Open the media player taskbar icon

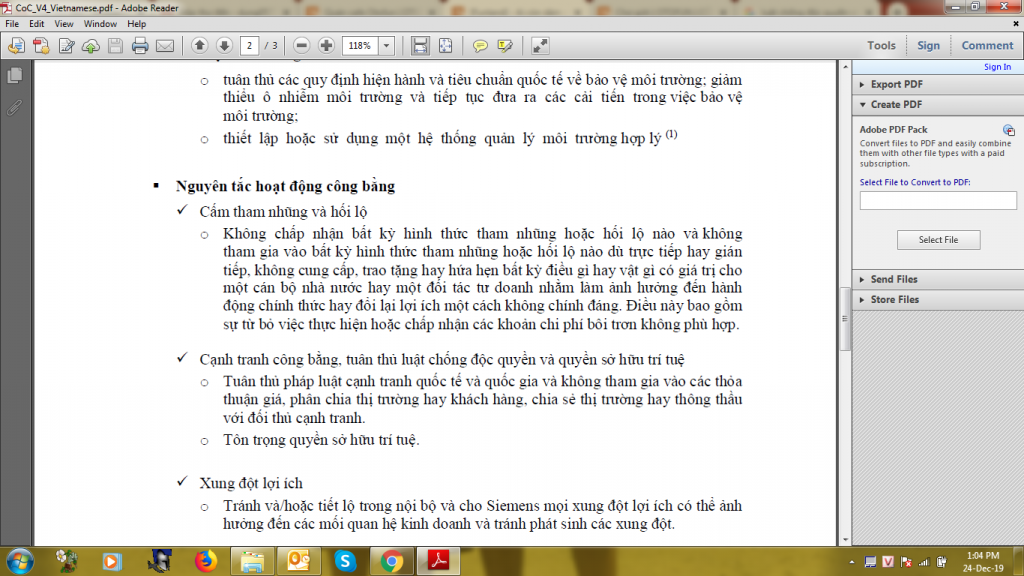coord(112,561)
